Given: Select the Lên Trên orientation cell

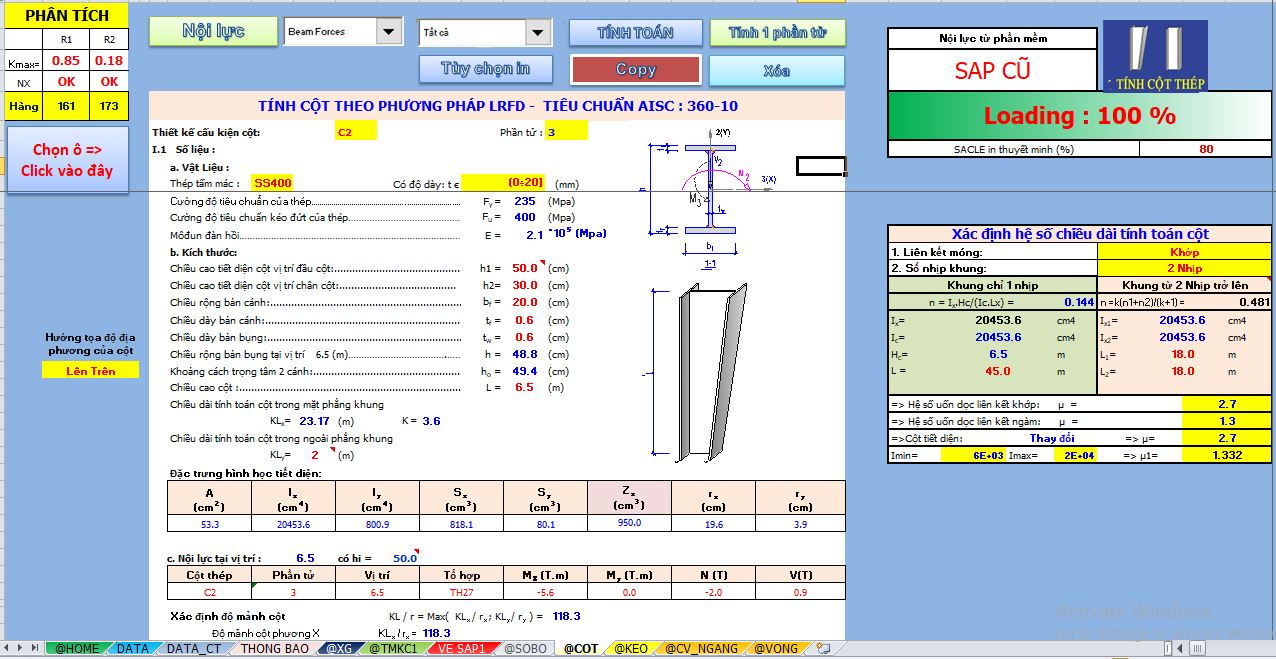Looking at the screenshot, I should click(91, 371).
